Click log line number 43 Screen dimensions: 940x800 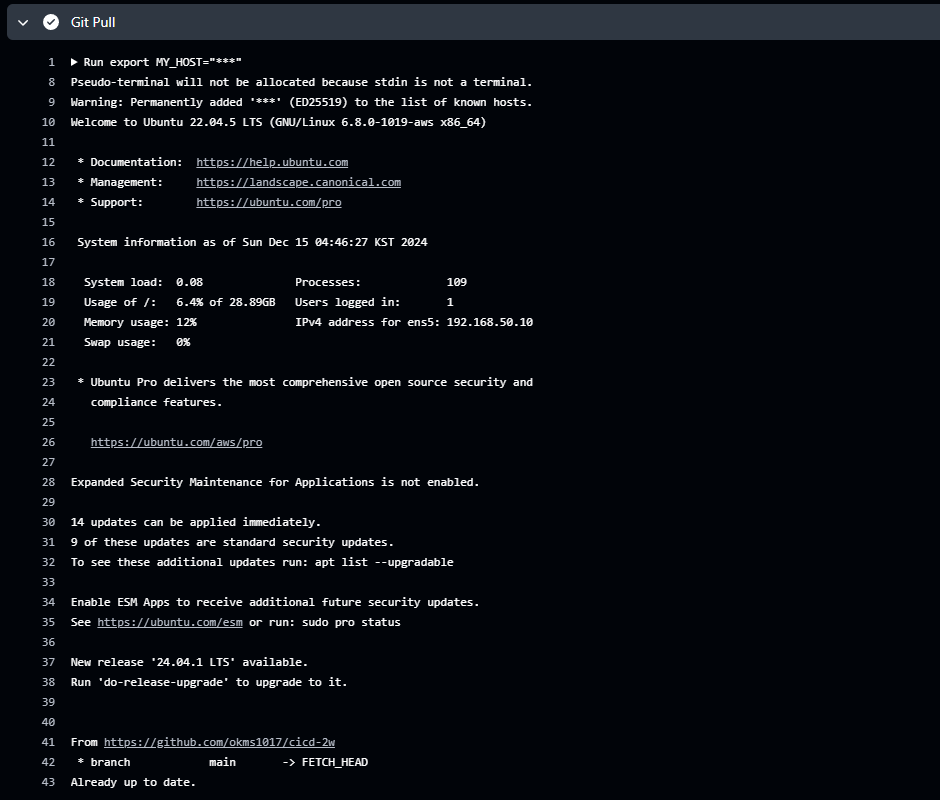[x=48, y=782]
